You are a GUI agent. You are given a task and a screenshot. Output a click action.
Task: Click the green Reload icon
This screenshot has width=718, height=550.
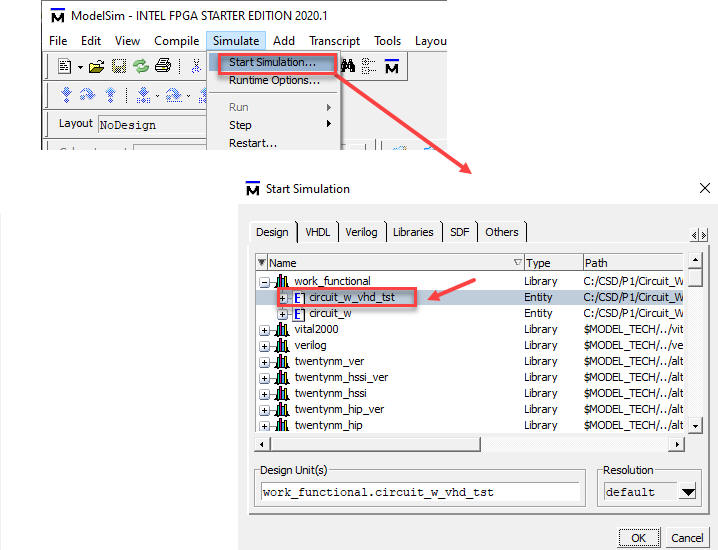(141, 66)
